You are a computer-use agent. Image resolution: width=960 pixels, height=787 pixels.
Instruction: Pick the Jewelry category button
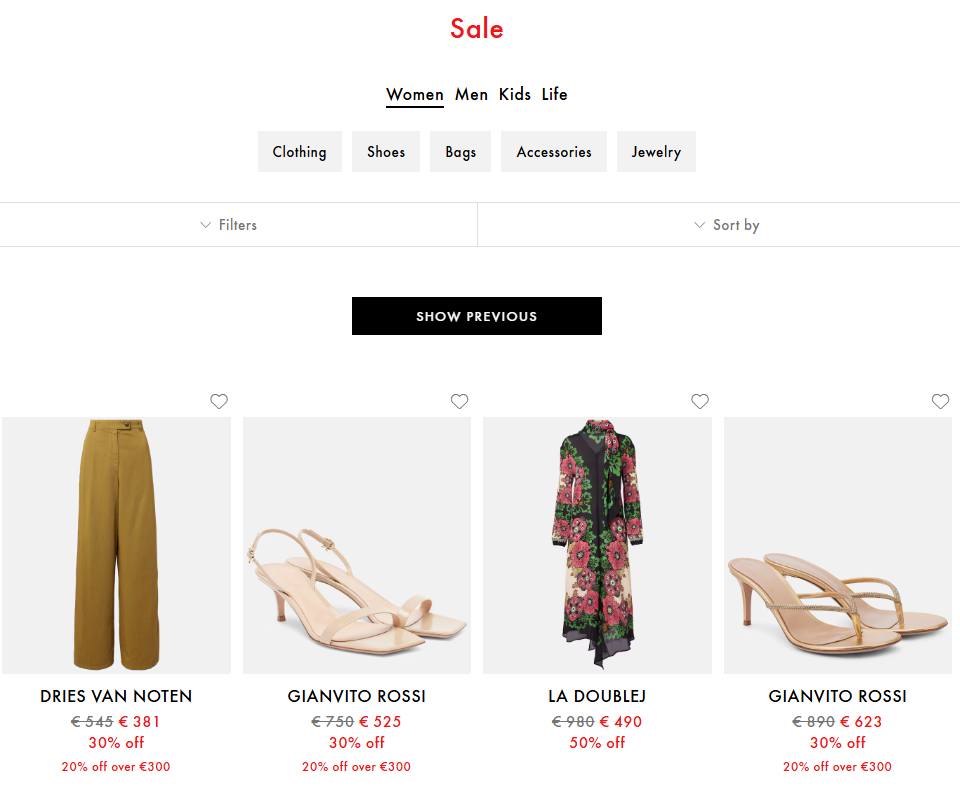tap(656, 152)
